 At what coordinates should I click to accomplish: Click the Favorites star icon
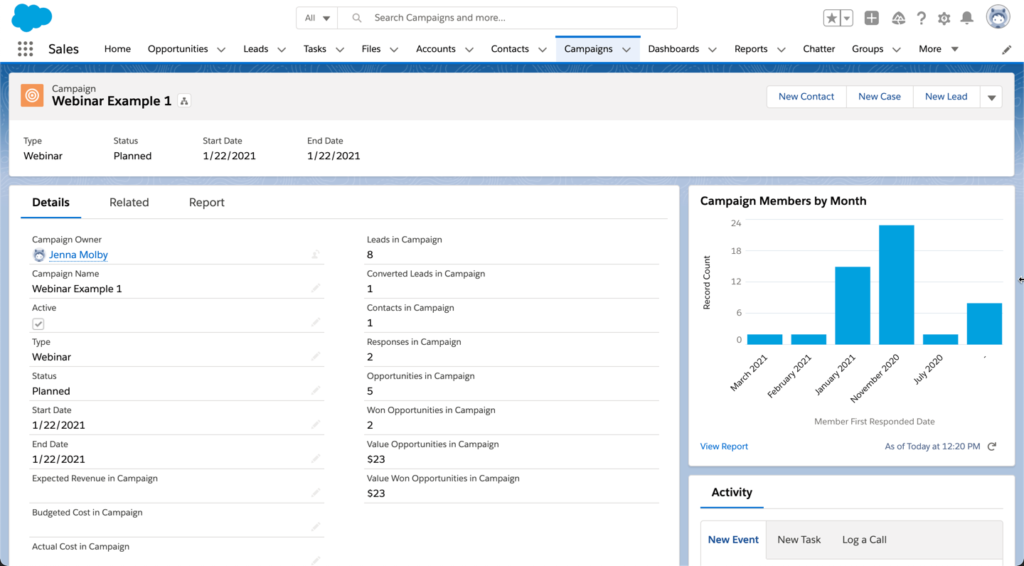832,18
